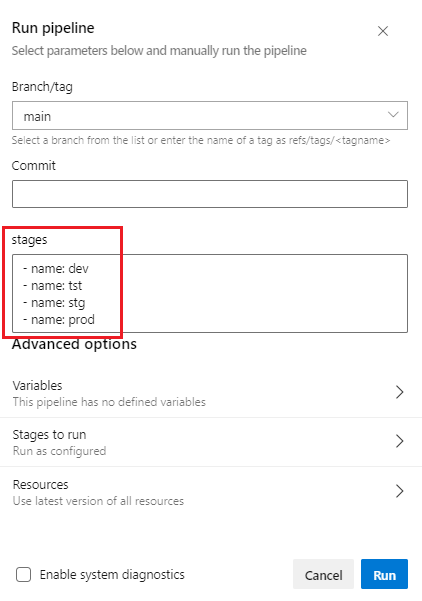Viewport: 422px width, 601px height.
Task: Open the Variables advanced option
Action: pos(211,393)
